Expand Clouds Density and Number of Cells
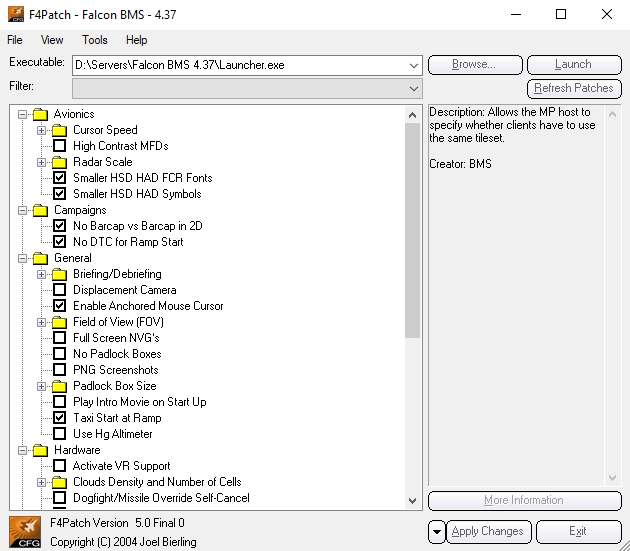Screen dimensions: 630x551 pyautogui.click(x=41, y=482)
